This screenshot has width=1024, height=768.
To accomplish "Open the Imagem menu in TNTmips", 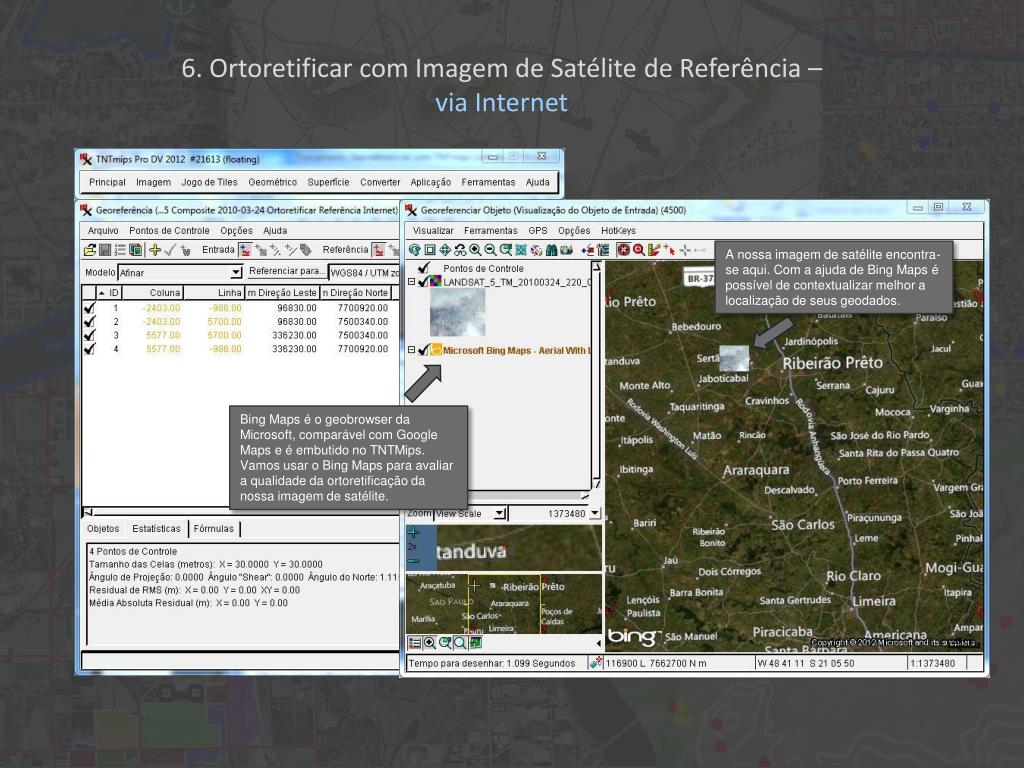I will 153,182.
